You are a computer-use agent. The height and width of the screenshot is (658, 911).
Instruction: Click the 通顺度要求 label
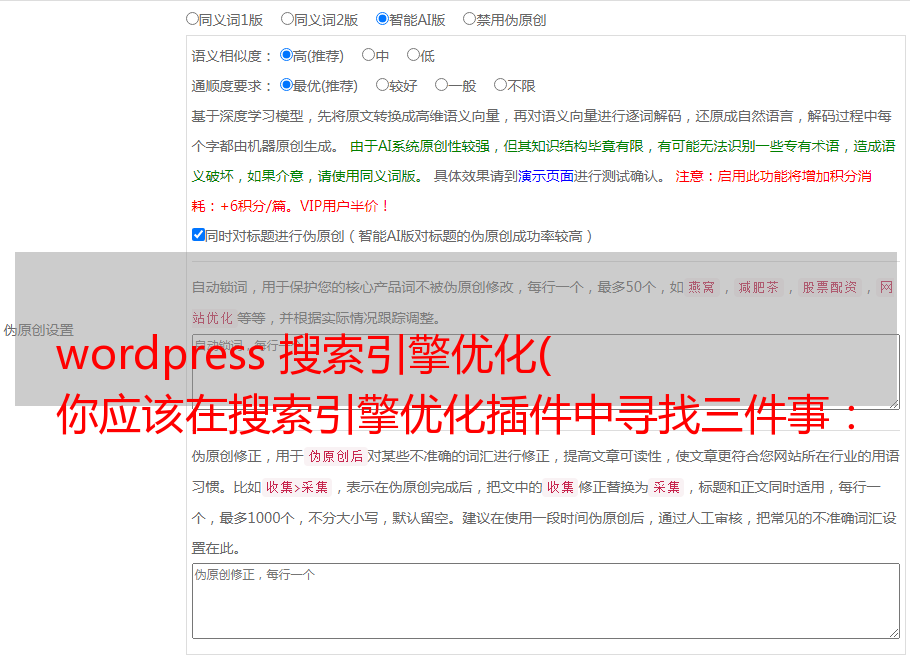[x=231, y=86]
